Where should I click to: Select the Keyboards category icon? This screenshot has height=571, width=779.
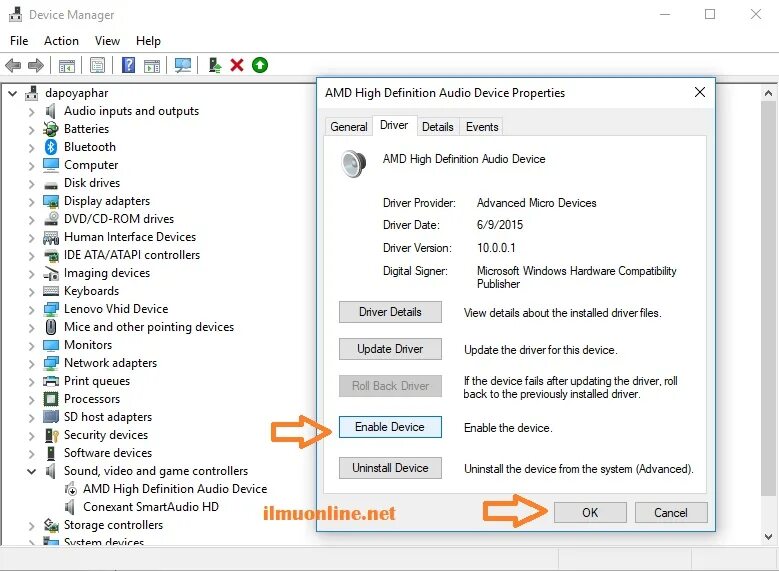pyautogui.click(x=51, y=291)
